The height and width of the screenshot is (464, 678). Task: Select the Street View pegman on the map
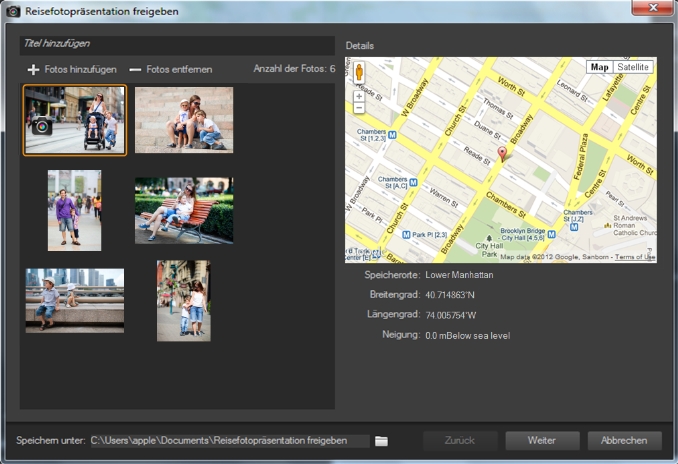point(359,73)
